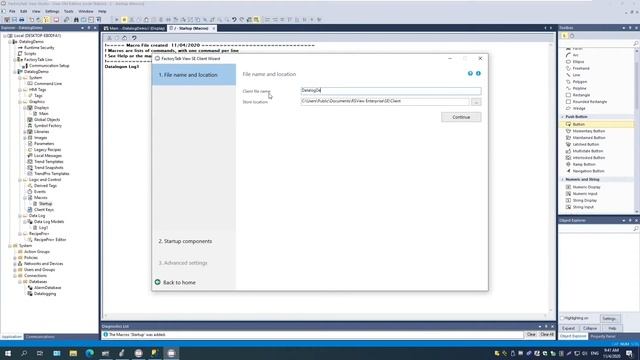Screen dimensions: 640x360
Task: Select Numeric Display in Toolbox
Action: 586,187
